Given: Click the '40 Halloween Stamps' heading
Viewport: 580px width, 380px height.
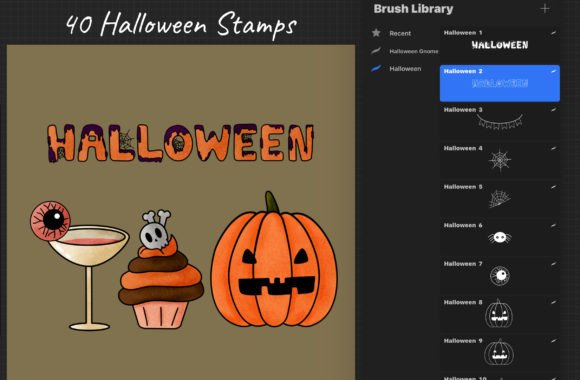Looking at the screenshot, I should (181, 24).
